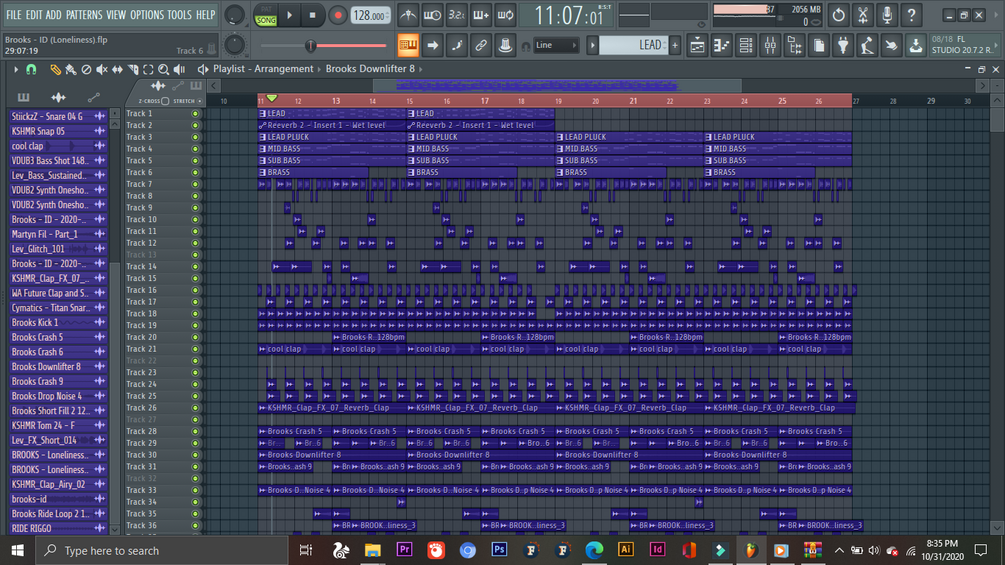Open the mixer window icon
1005x565 pixels.
click(770, 45)
